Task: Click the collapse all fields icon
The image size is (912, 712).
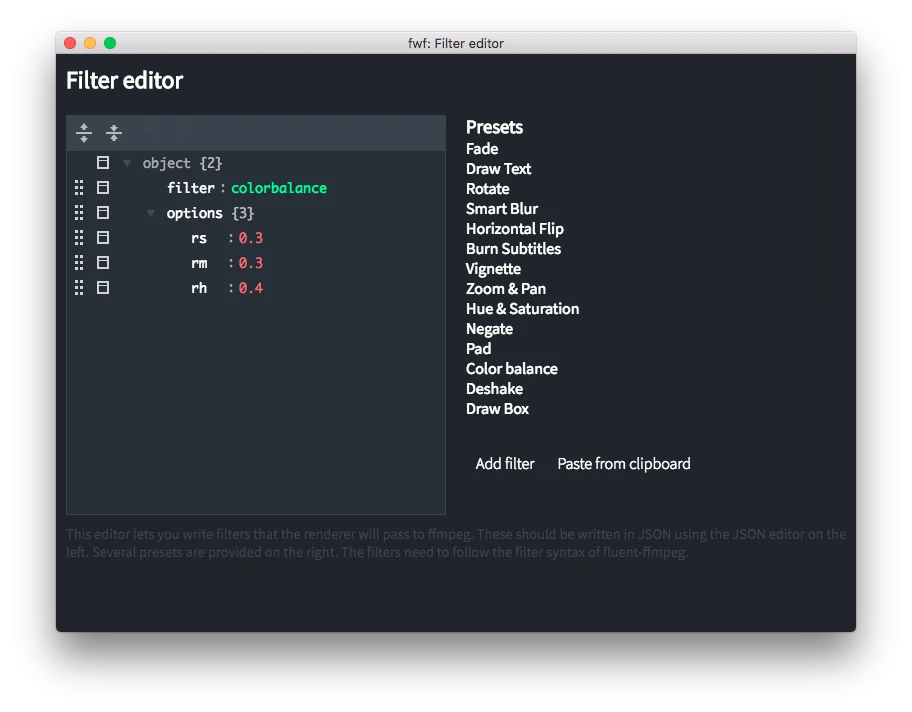Action: click(114, 133)
